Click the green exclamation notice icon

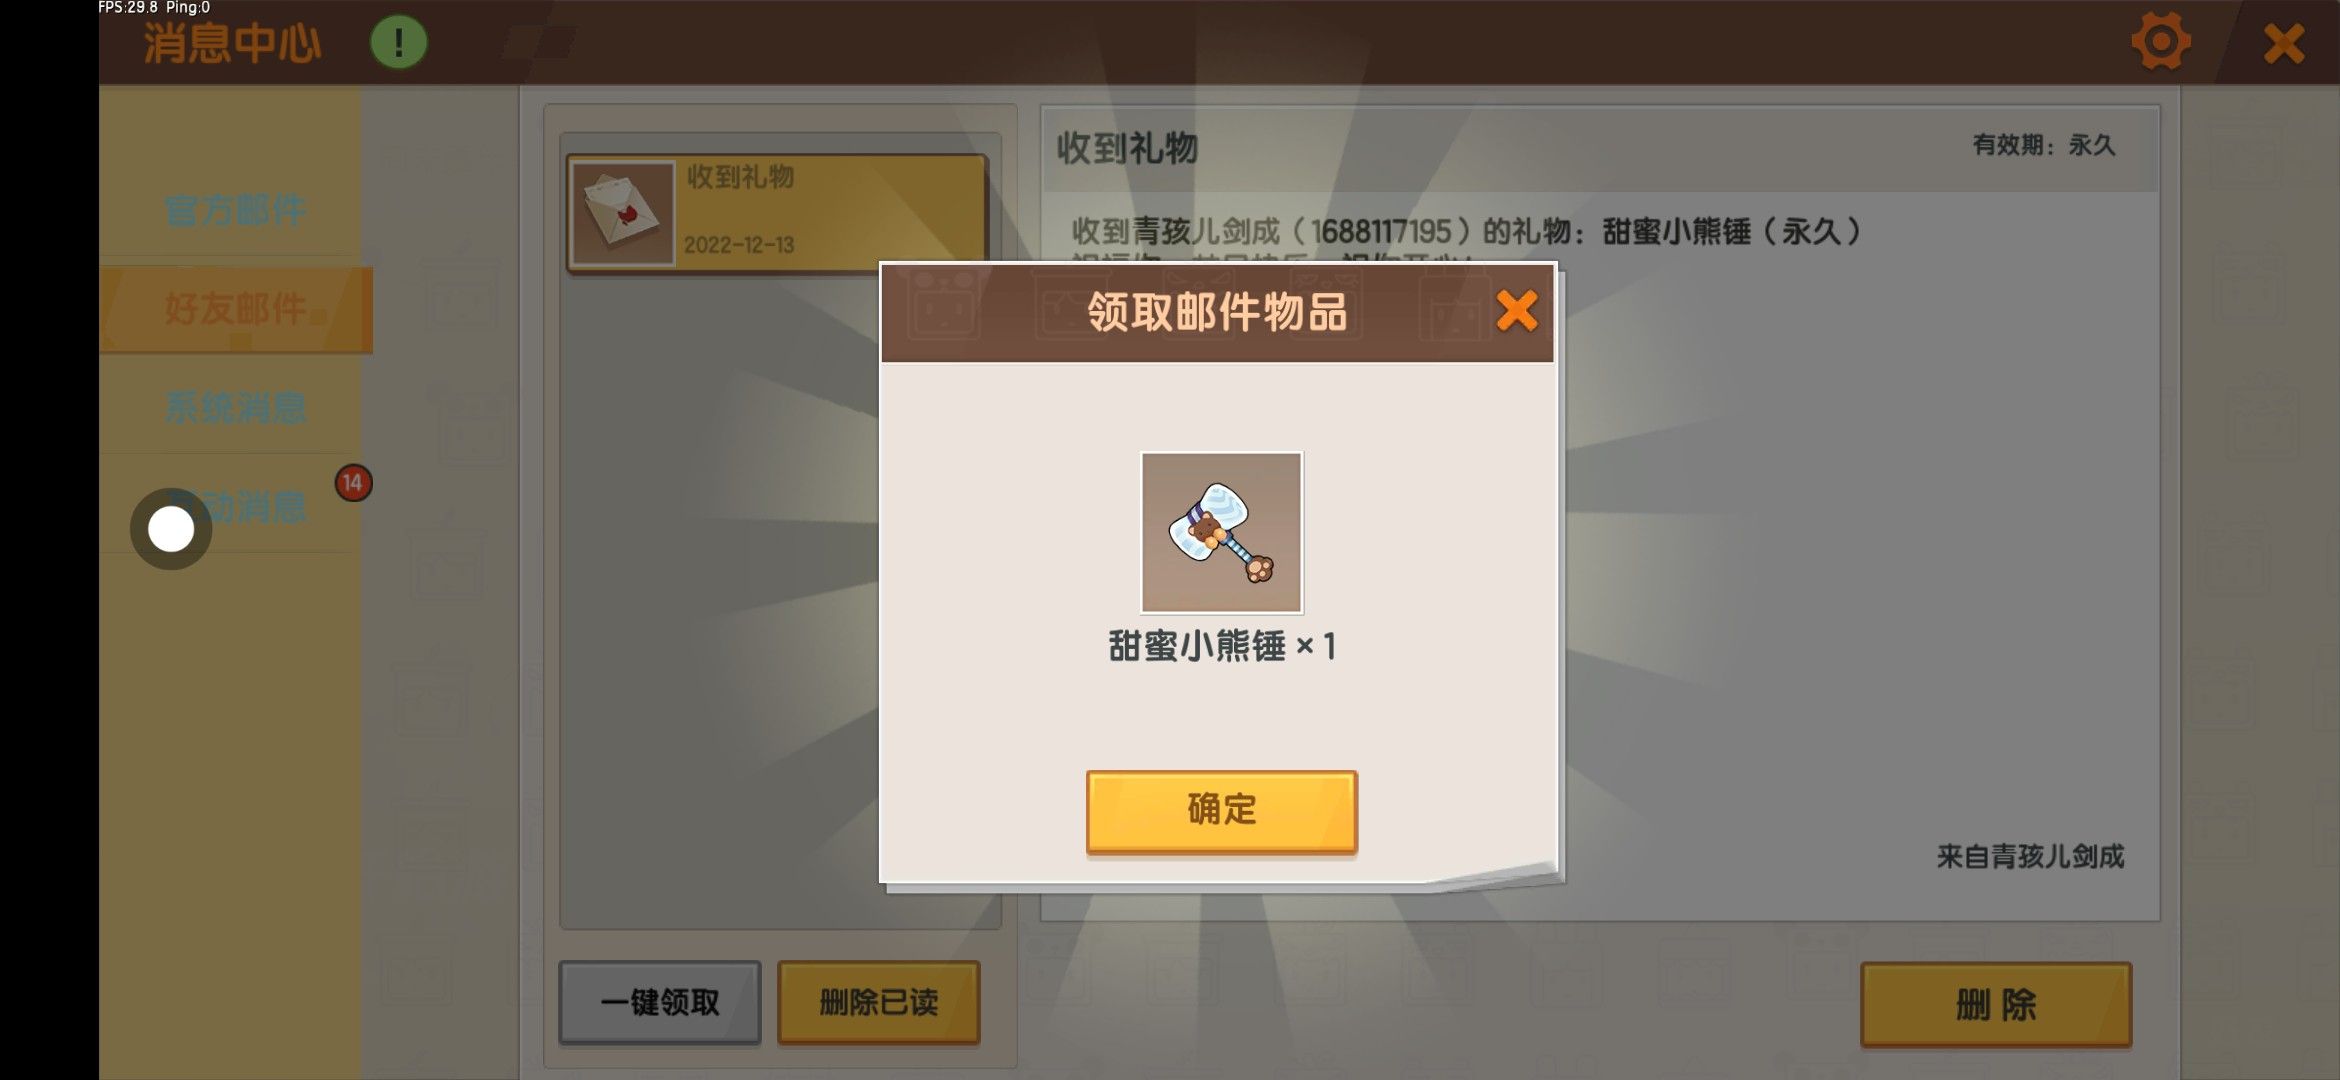[x=399, y=42]
